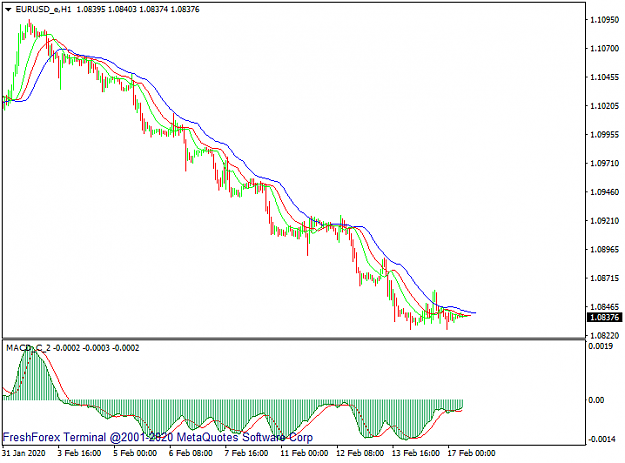Screen dimensions: 625x463
Task: Click the 1.10205 price scale label
Action: 605,106
